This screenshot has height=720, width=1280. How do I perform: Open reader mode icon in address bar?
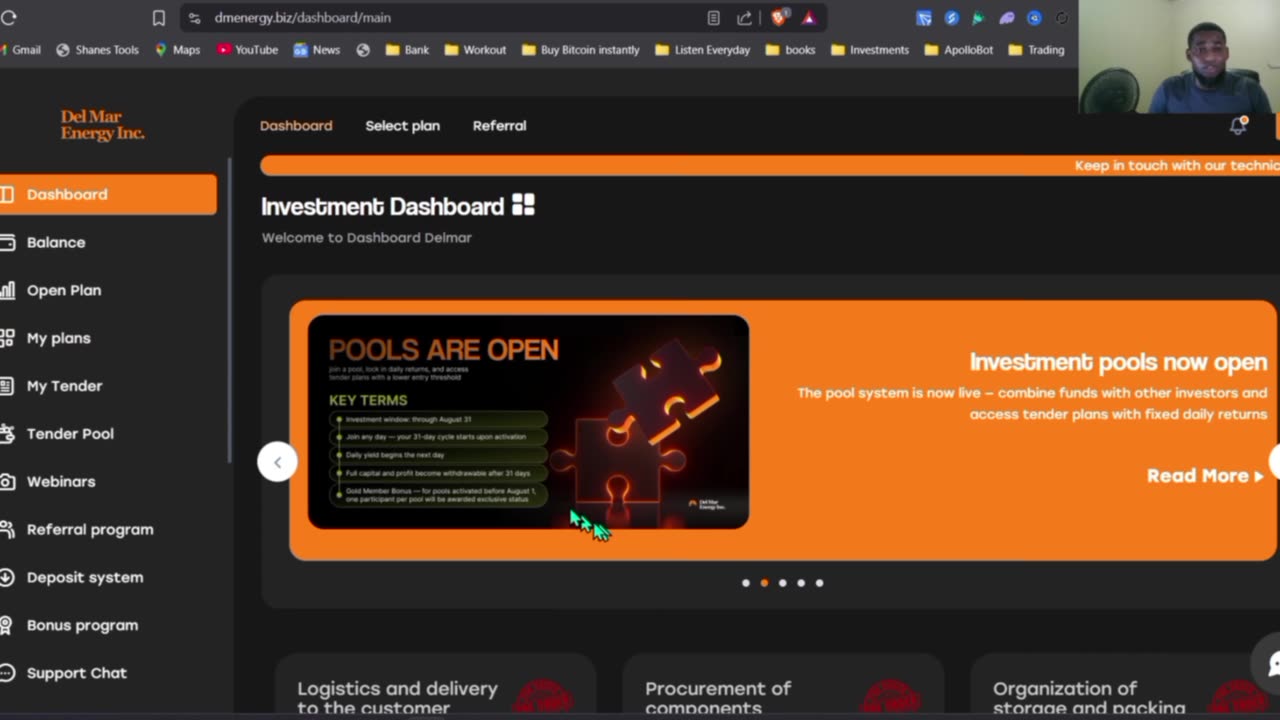click(x=713, y=18)
